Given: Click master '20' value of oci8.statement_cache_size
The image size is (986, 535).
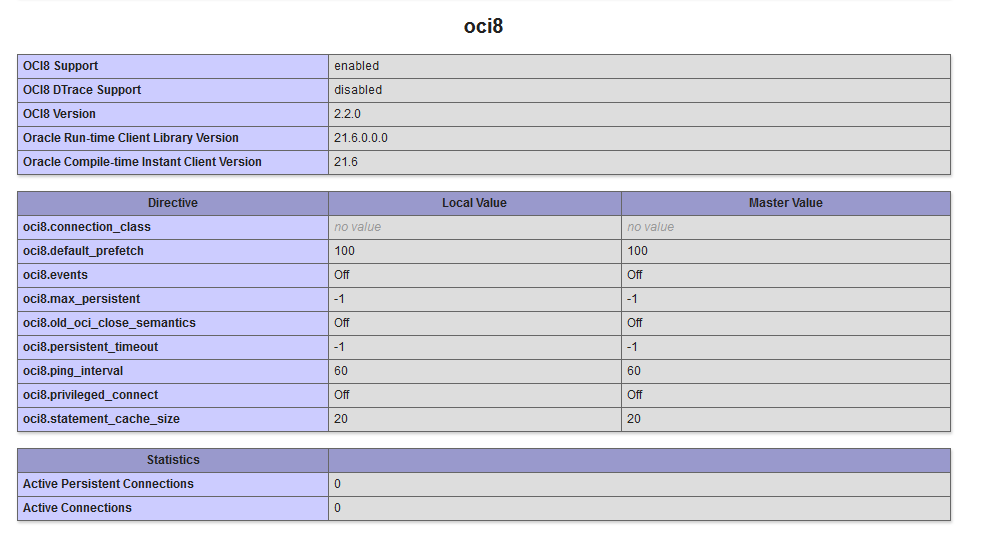Looking at the screenshot, I should pyautogui.click(x=634, y=419).
